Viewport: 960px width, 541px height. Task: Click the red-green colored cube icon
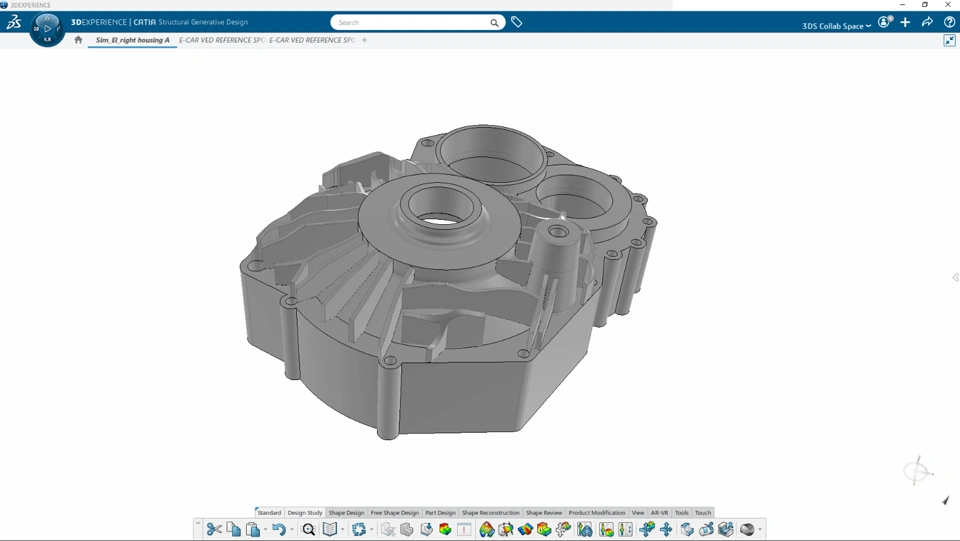(445, 529)
